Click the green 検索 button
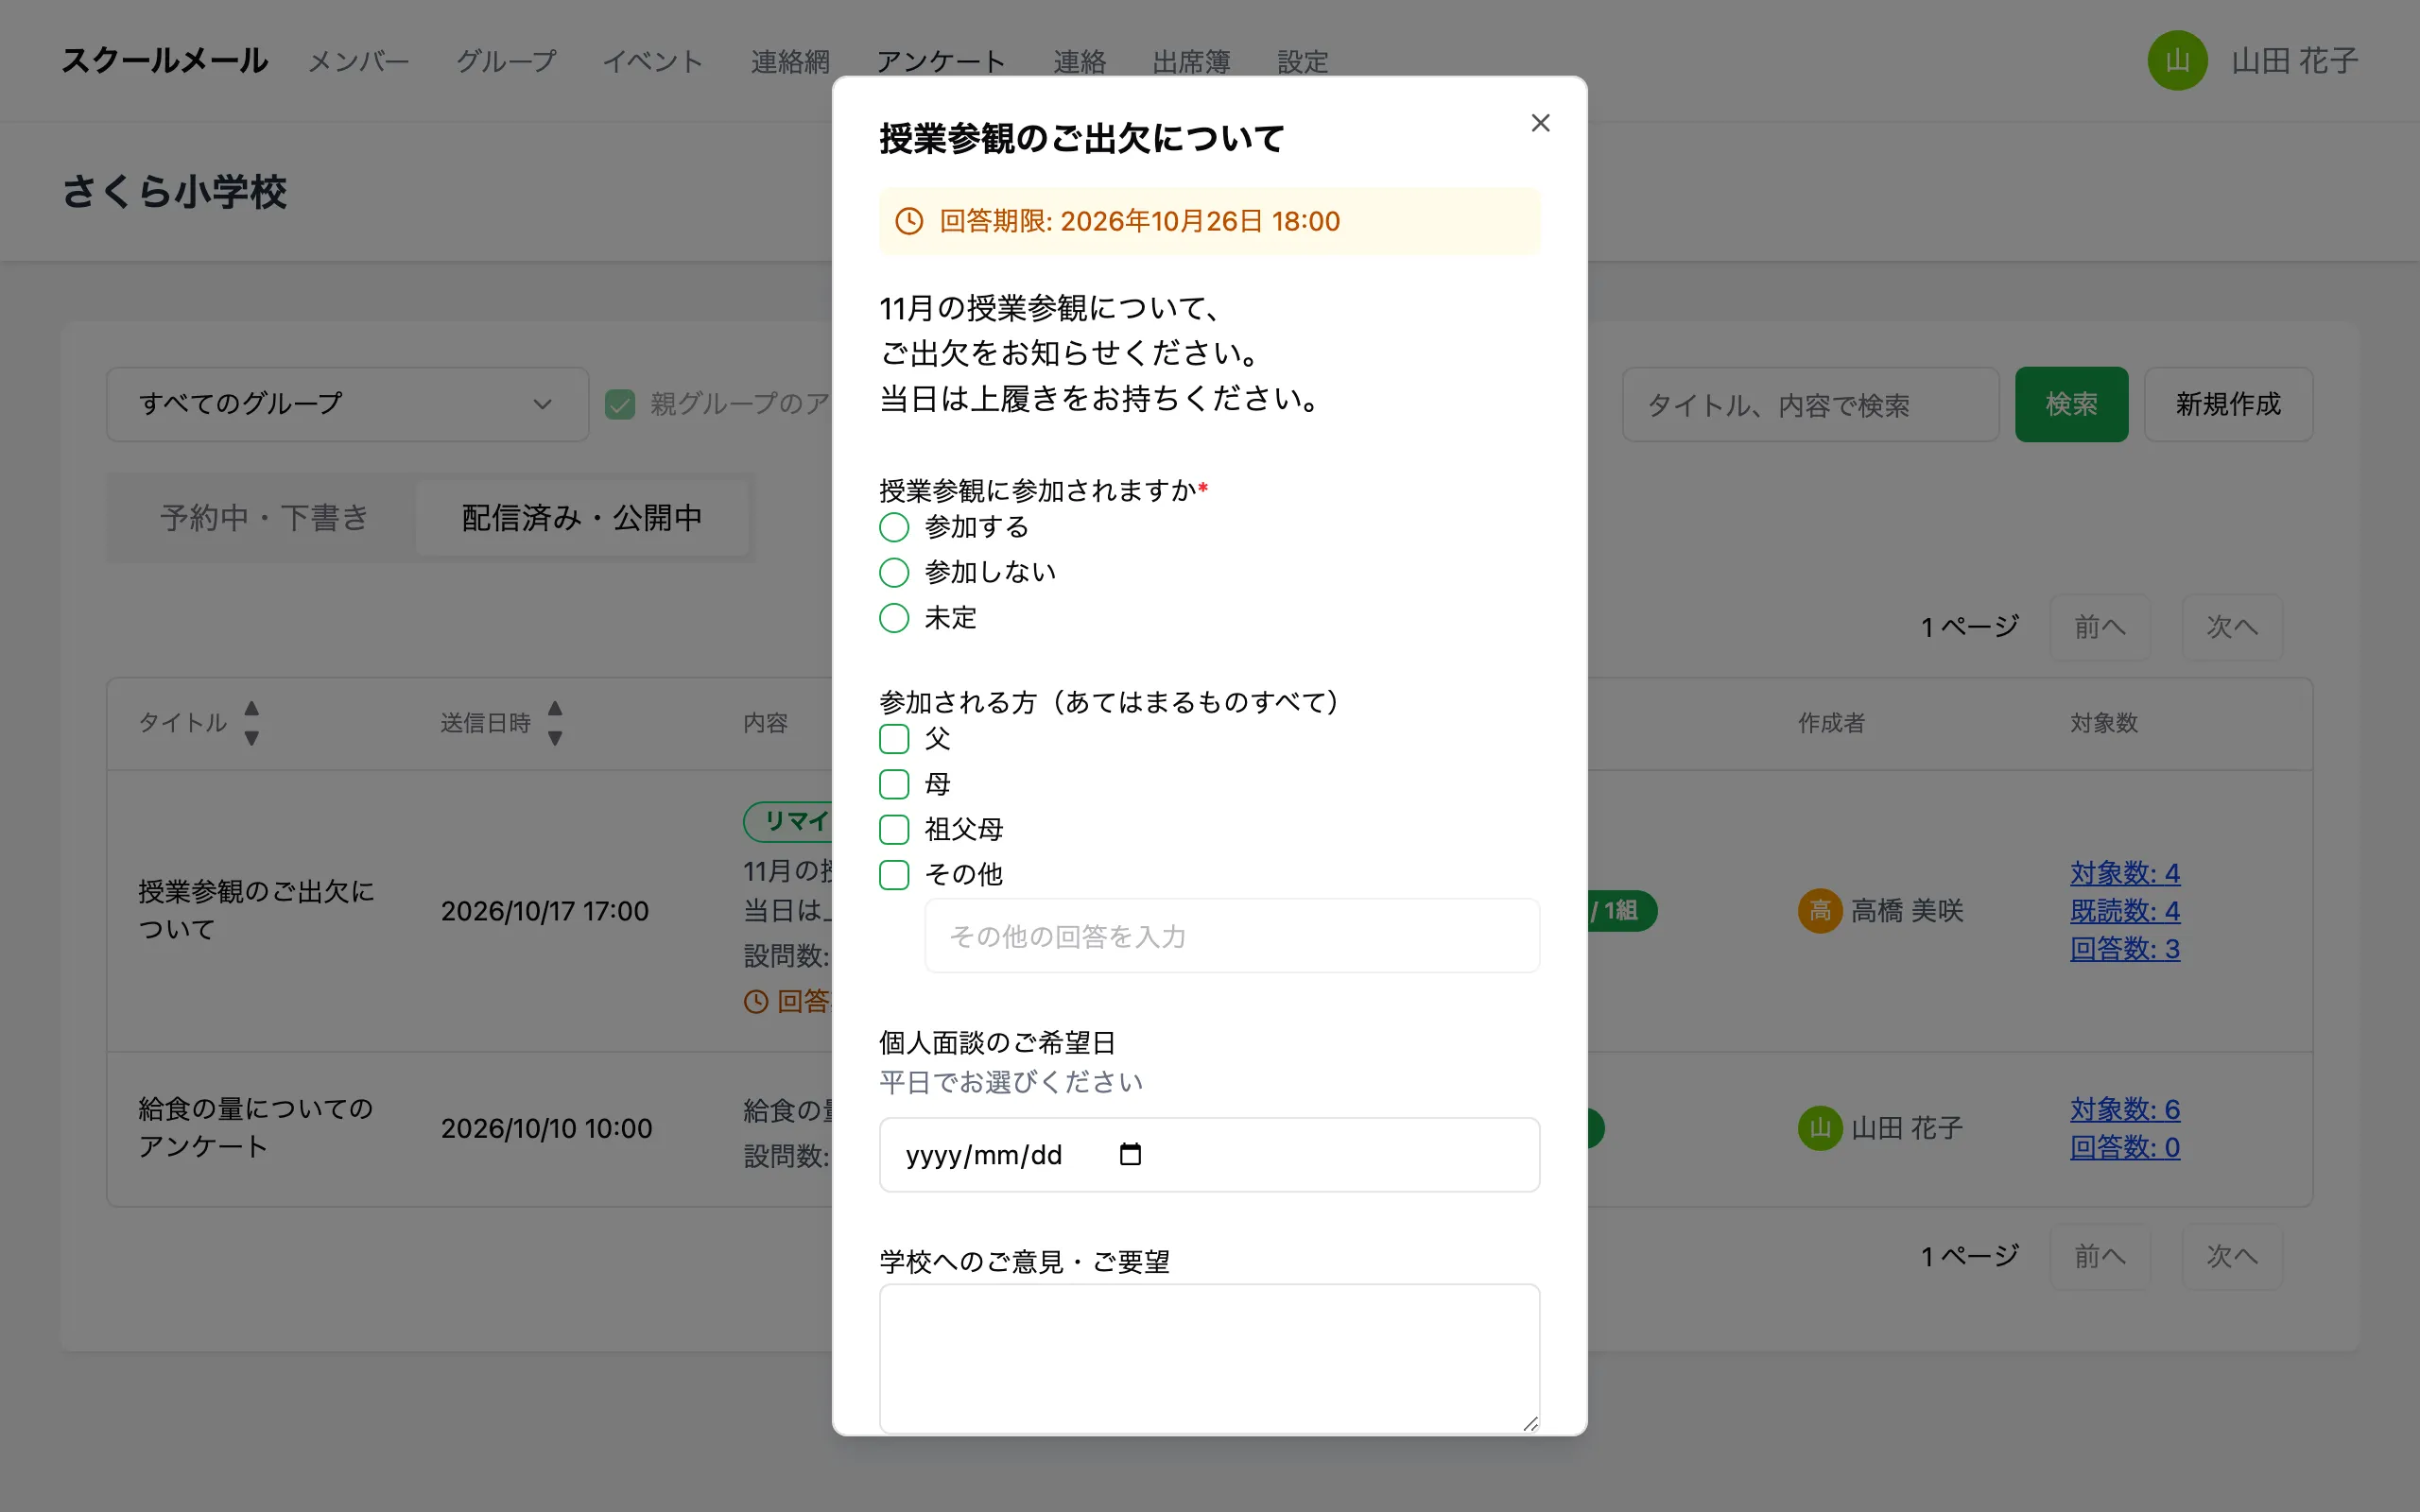Image resolution: width=2420 pixels, height=1512 pixels. (2071, 404)
